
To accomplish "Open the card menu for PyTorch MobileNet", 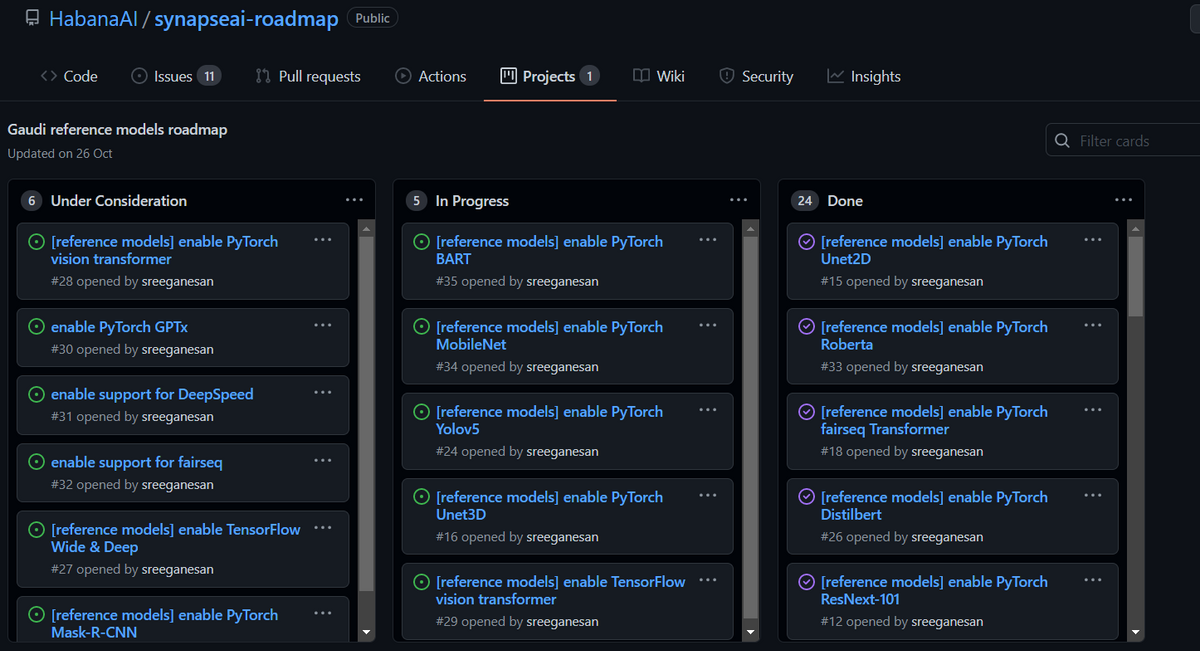I will pos(707,325).
